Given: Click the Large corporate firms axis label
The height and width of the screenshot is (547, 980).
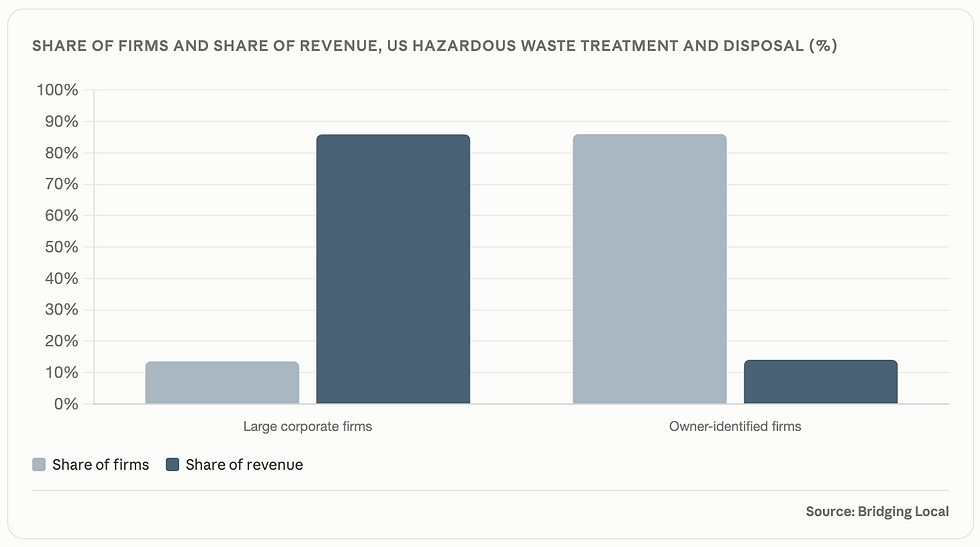Looking at the screenshot, I should pos(308,426).
